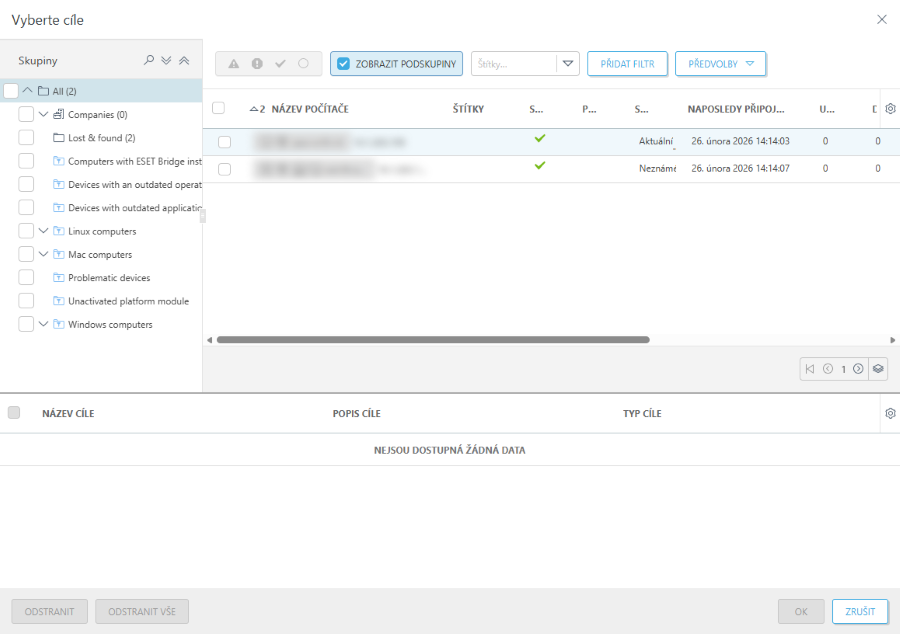Screen dimensions: 900x634
Task: Expand the Companies group
Action: point(43,114)
